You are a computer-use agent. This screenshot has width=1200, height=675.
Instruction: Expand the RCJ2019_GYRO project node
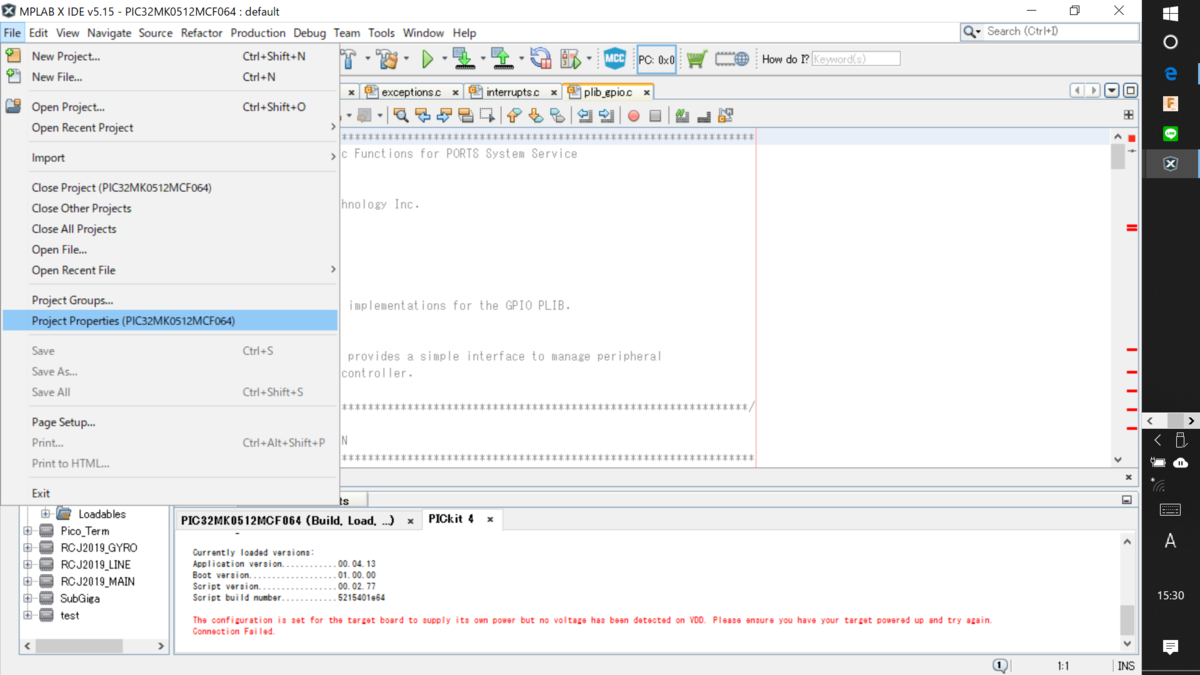pyautogui.click(x=28, y=548)
